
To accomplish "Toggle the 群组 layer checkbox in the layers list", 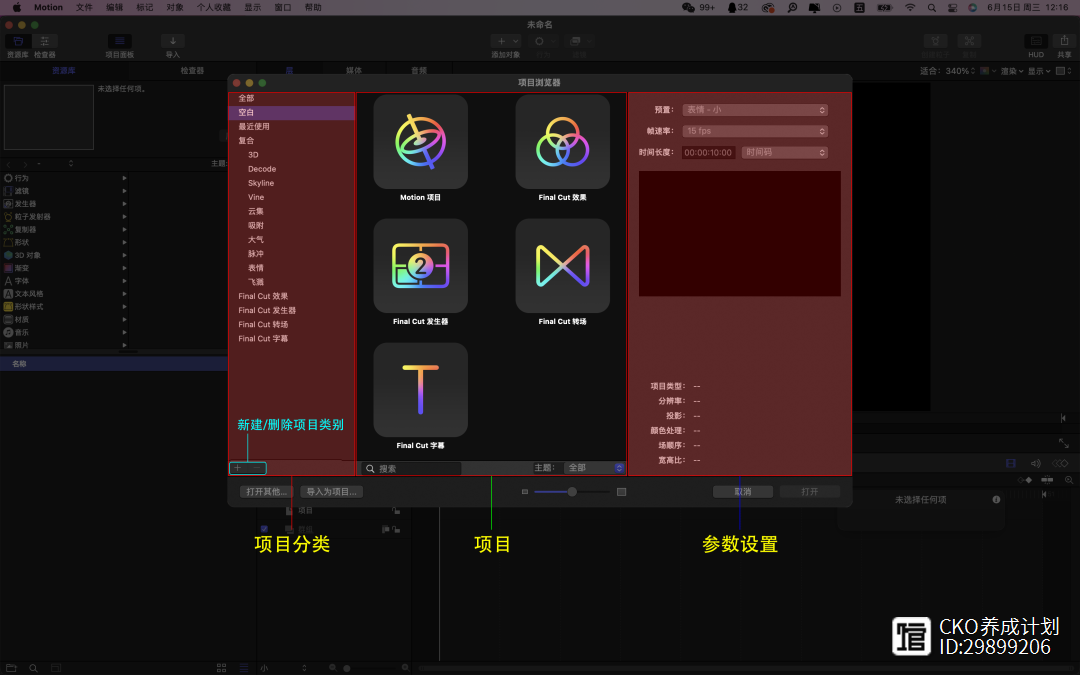I will pos(264,529).
